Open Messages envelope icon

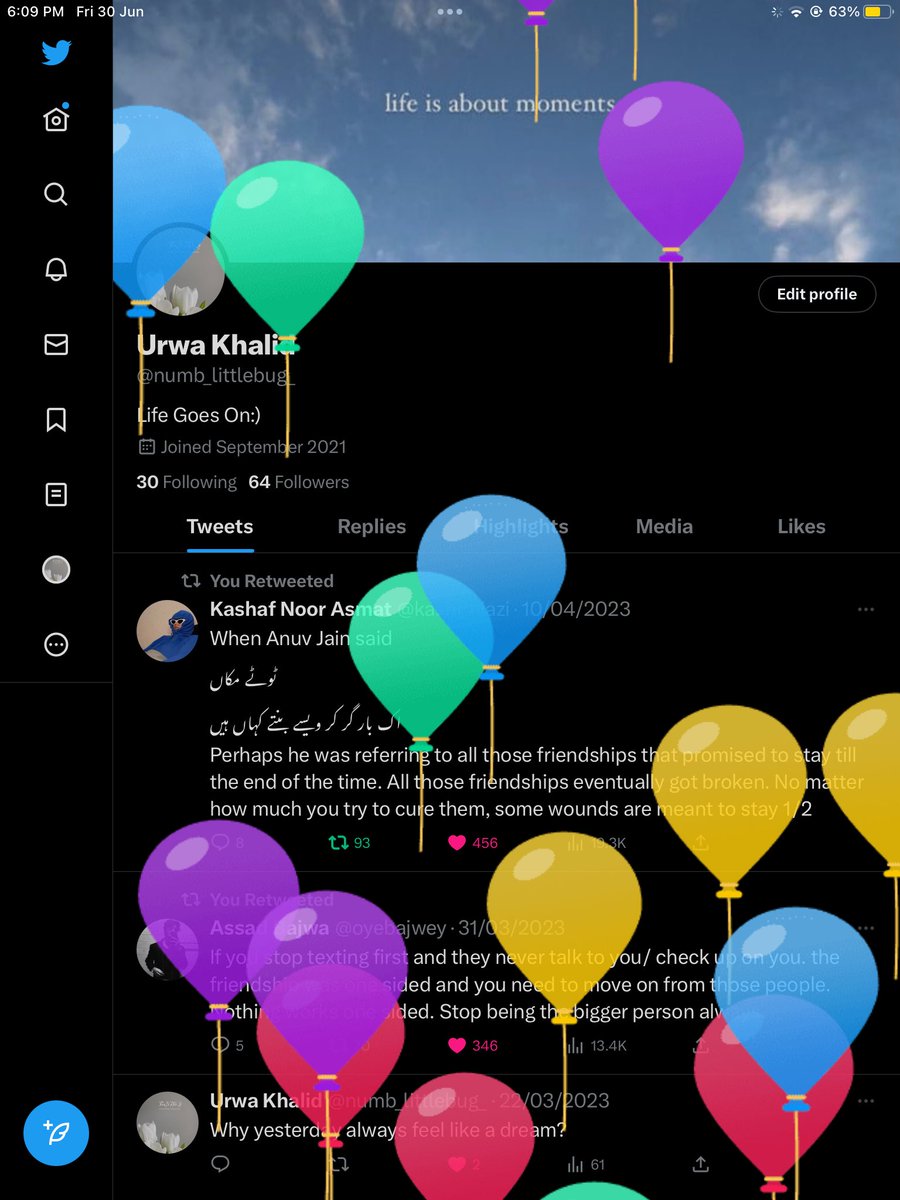(x=56, y=344)
